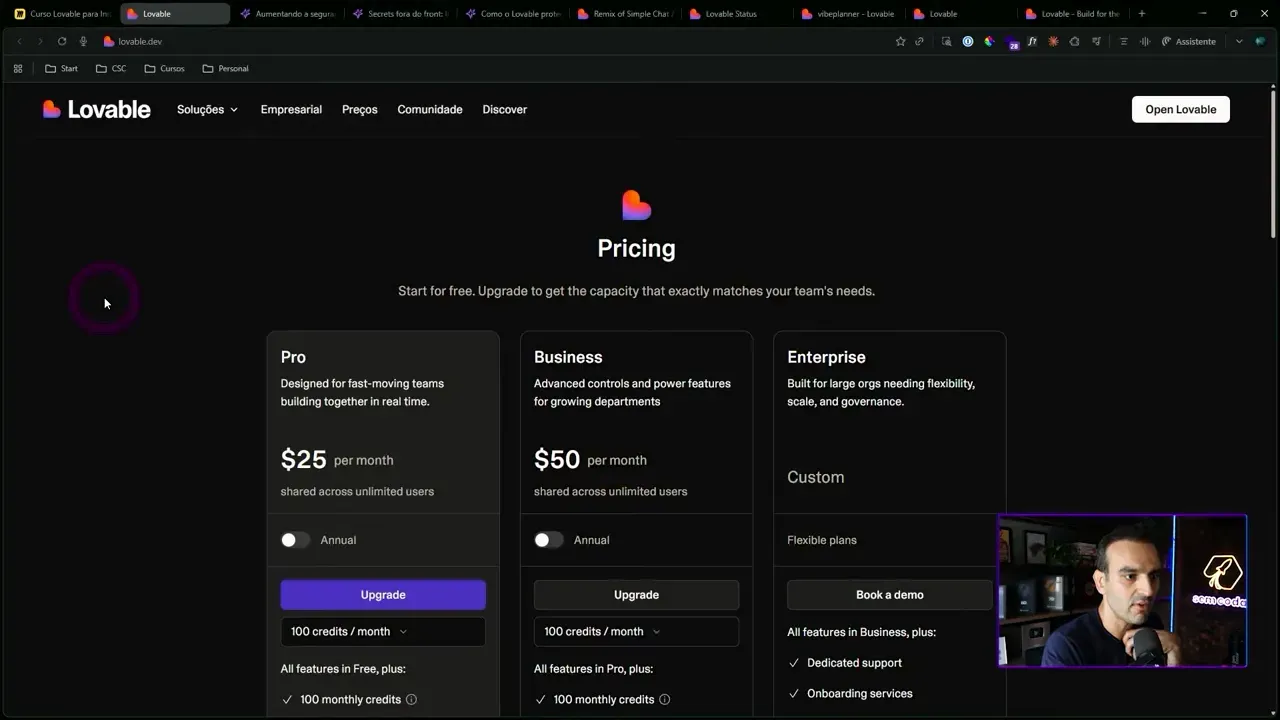Enable Annual billing on the Business plan
This screenshot has width=1280, height=720.
pyautogui.click(x=548, y=539)
